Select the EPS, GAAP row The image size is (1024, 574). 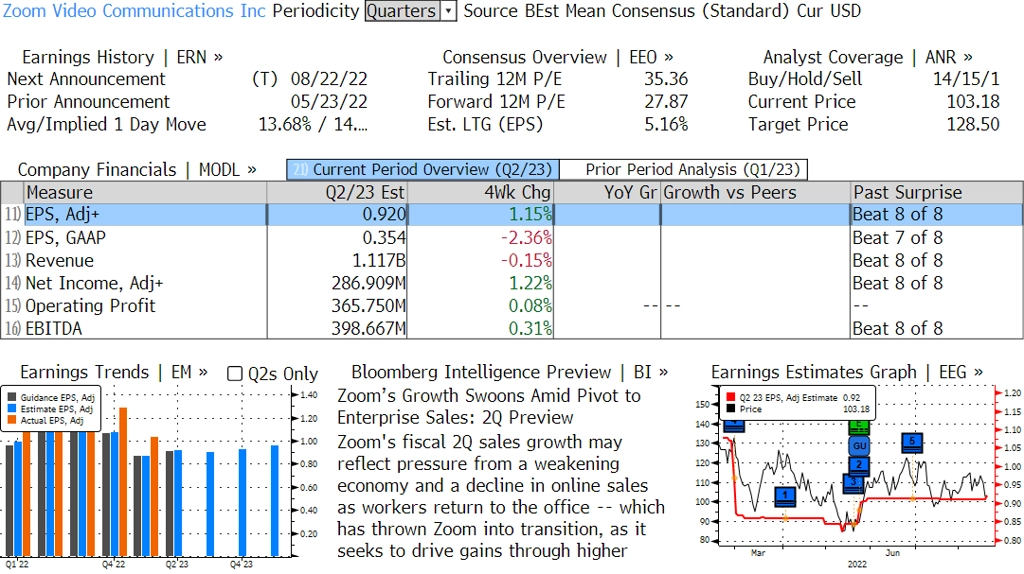(512, 238)
